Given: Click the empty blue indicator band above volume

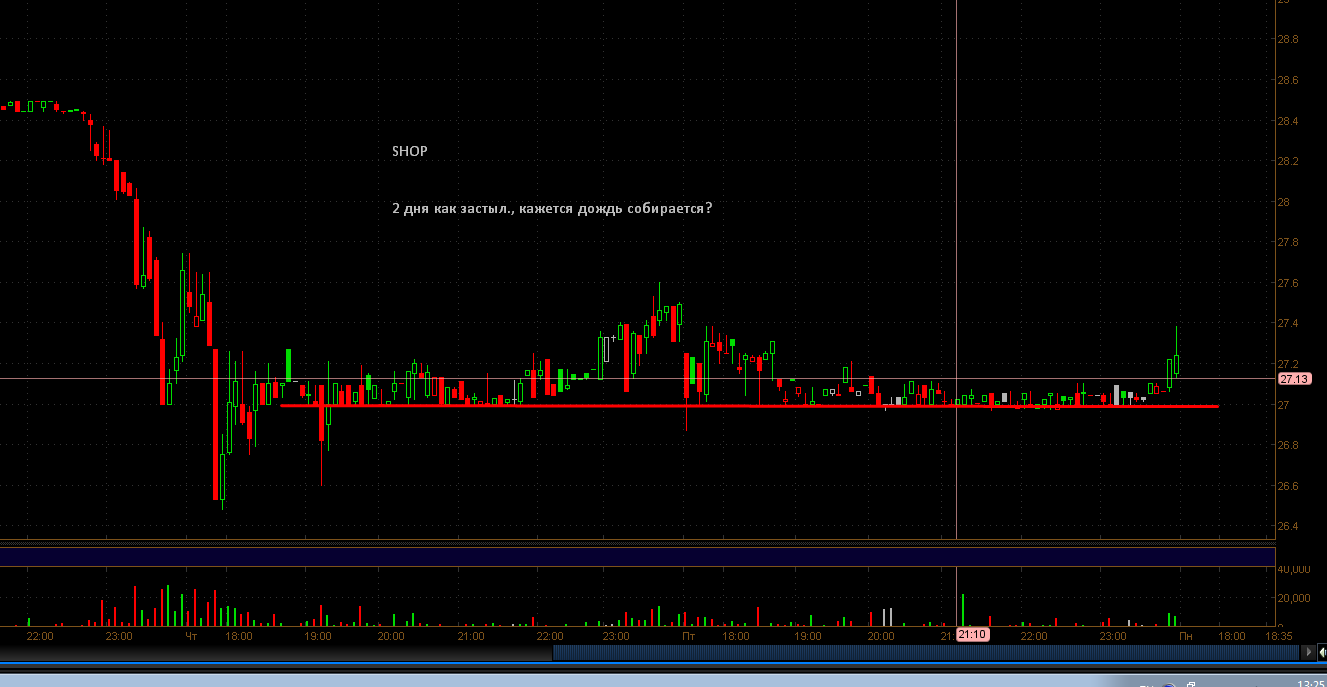Looking at the screenshot, I should coord(637,556).
